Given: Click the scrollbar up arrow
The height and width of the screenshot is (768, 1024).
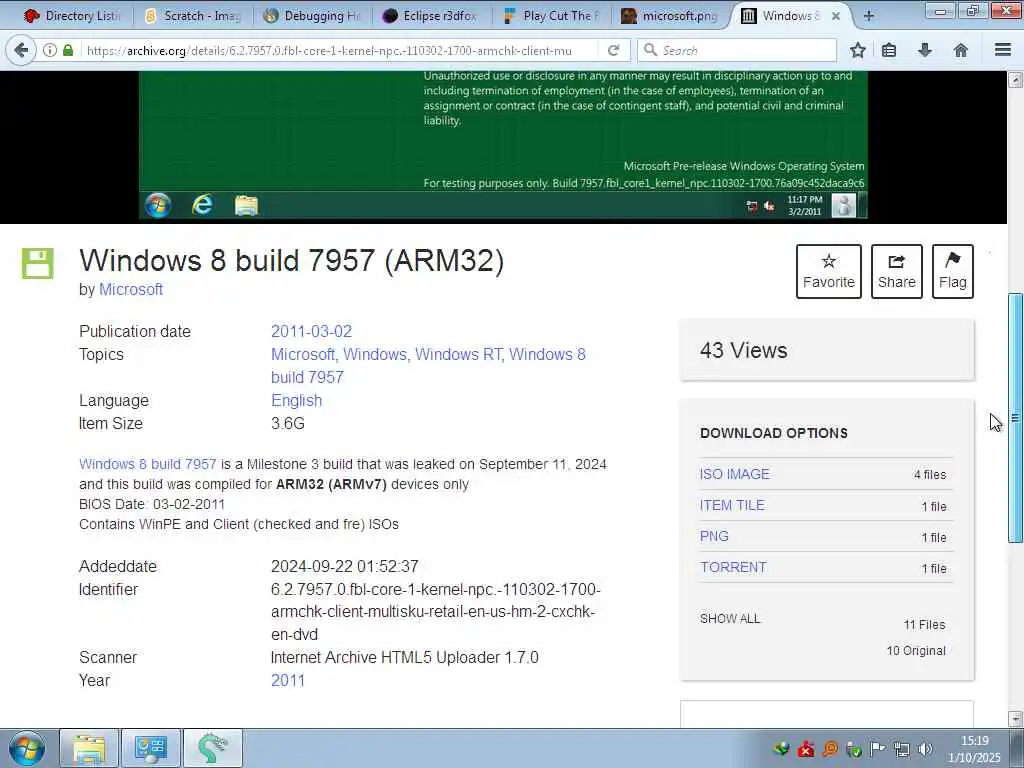Looking at the screenshot, I should click(1015, 80).
